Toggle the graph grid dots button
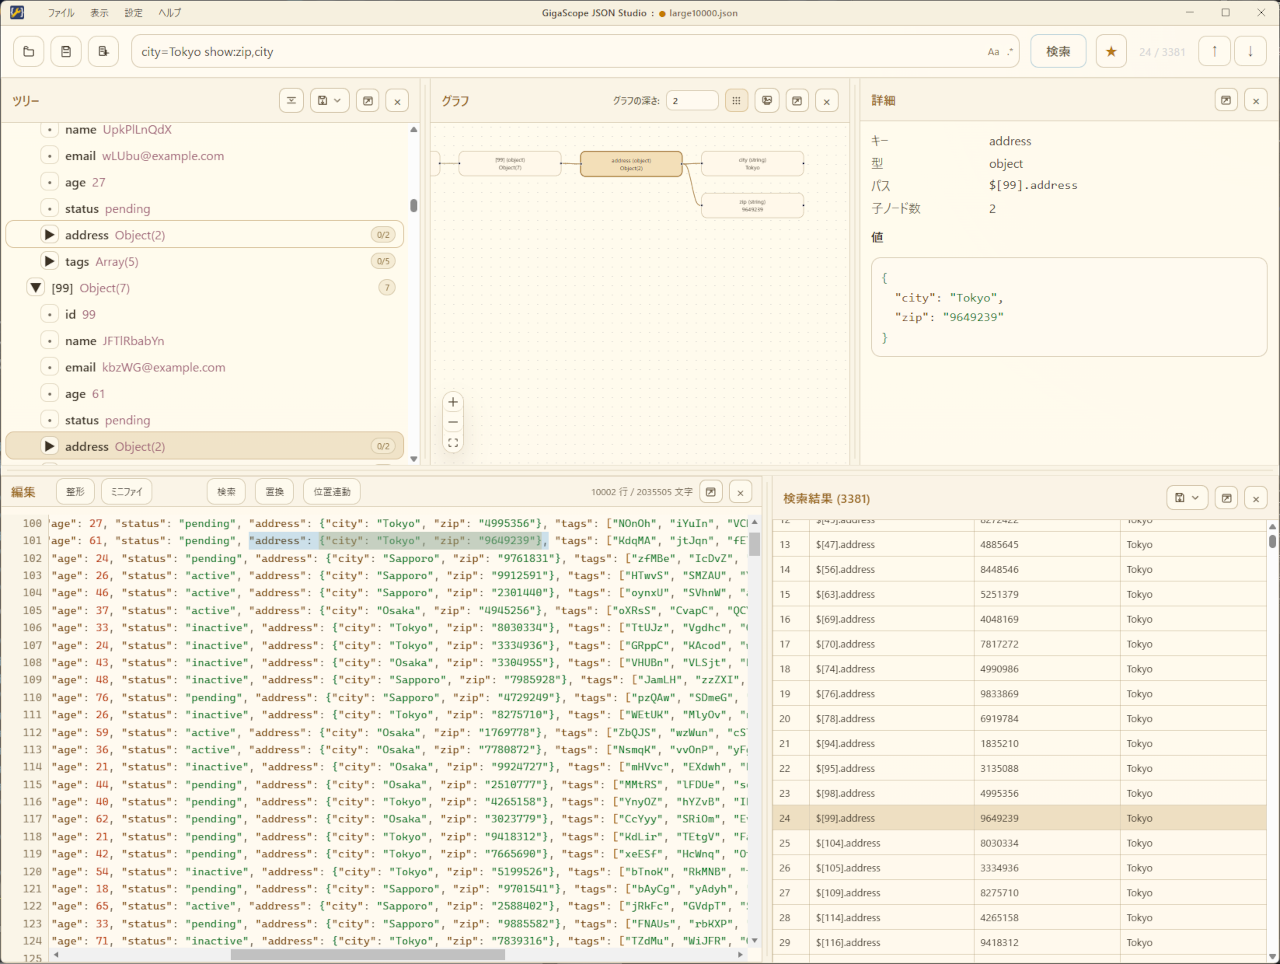 (x=736, y=101)
